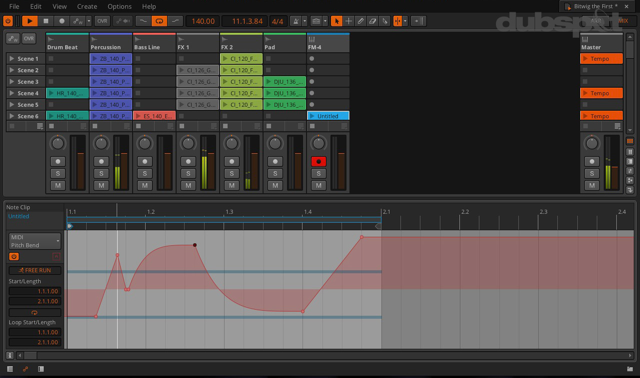Click the orange link icon in the bottom bar
Image resolution: width=640 pixels, height=378 pixels.
tap(25, 369)
